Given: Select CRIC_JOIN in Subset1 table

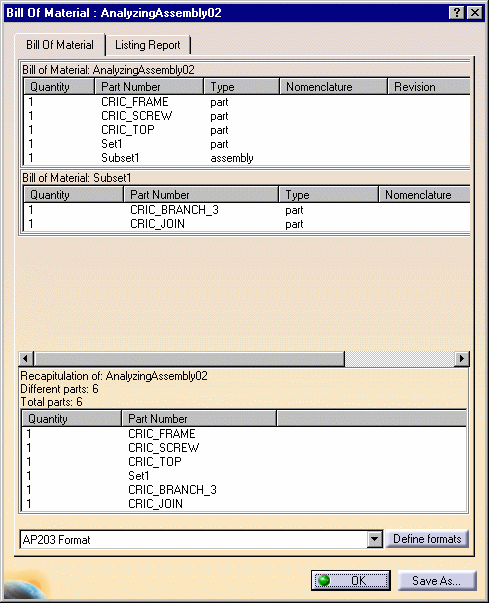Looking at the screenshot, I should [157, 224].
